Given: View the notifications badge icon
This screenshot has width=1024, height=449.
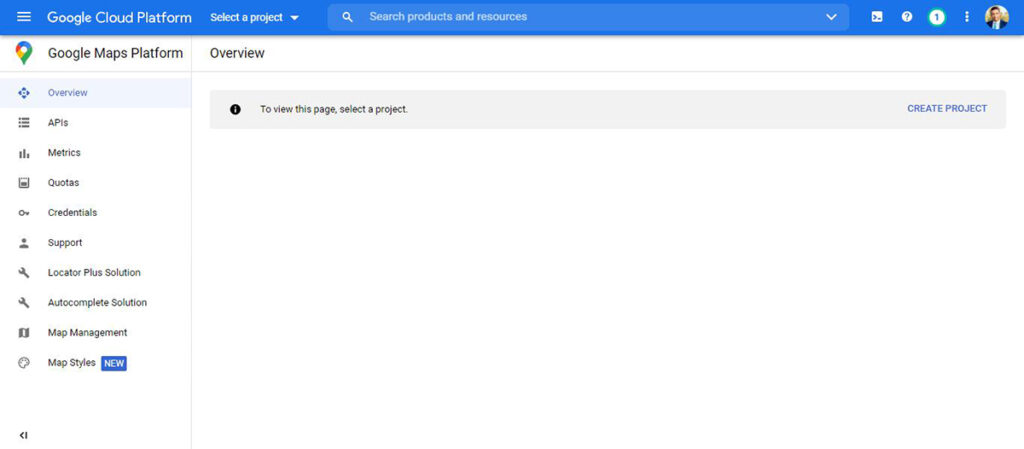Looking at the screenshot, I should (x=936, y=17).
